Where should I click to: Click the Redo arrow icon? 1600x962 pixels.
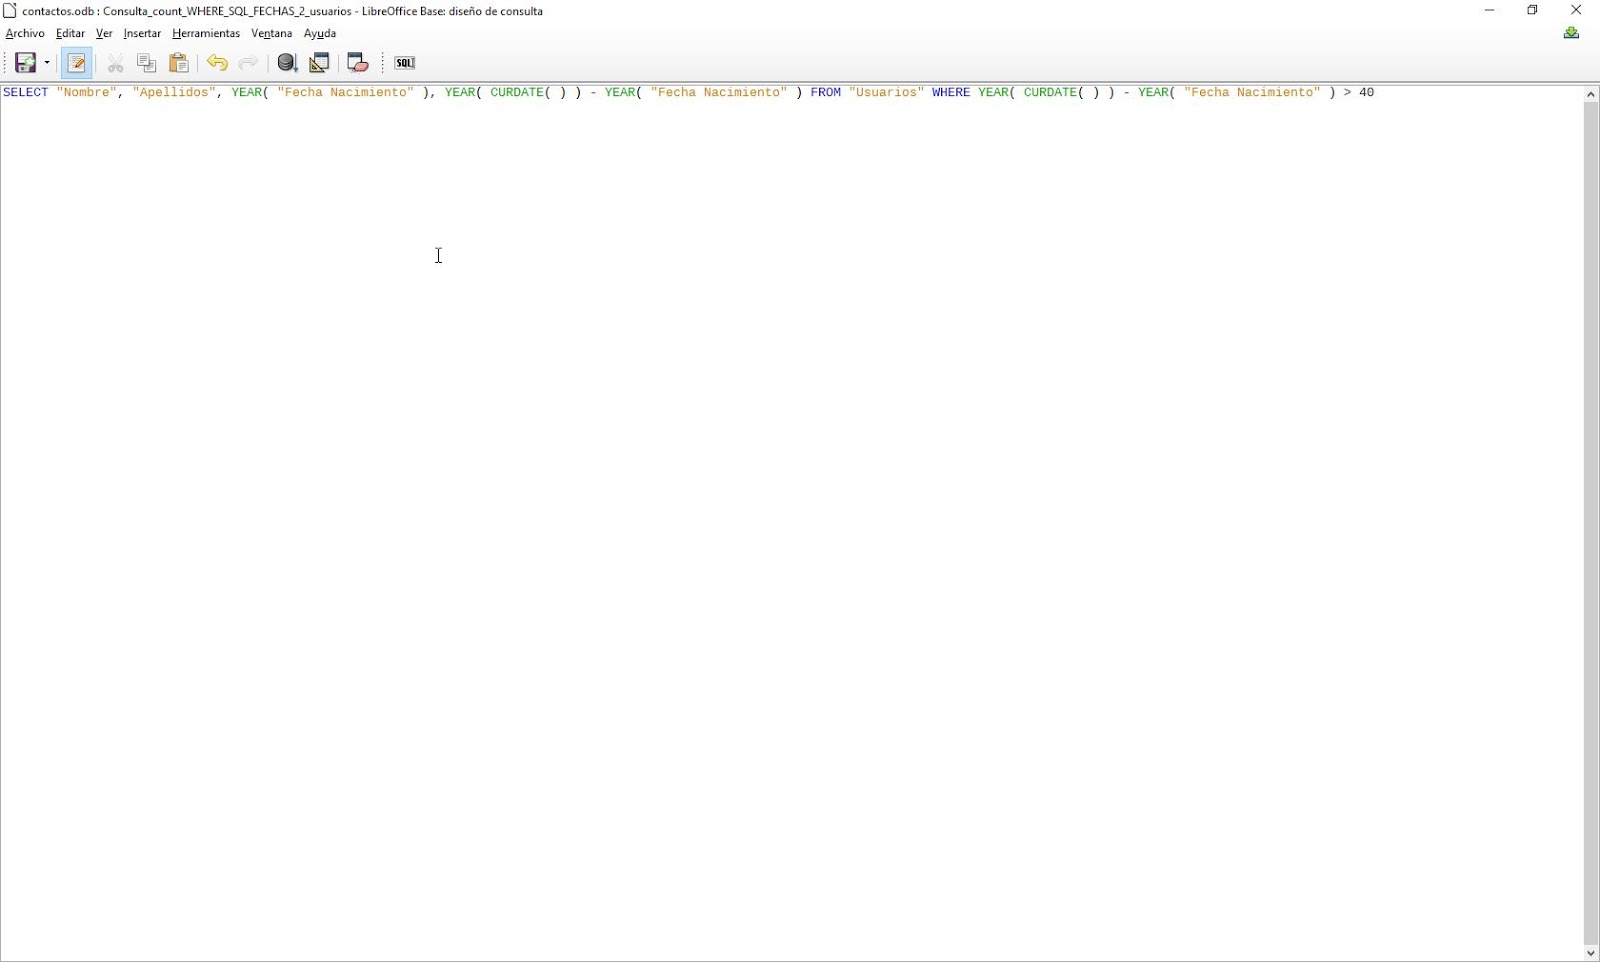click(x=248, y=63)
